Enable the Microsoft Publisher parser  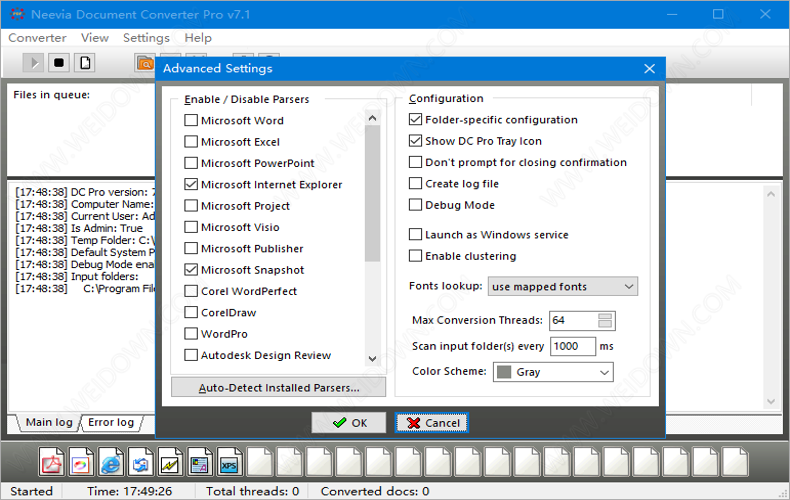[191, 248]
